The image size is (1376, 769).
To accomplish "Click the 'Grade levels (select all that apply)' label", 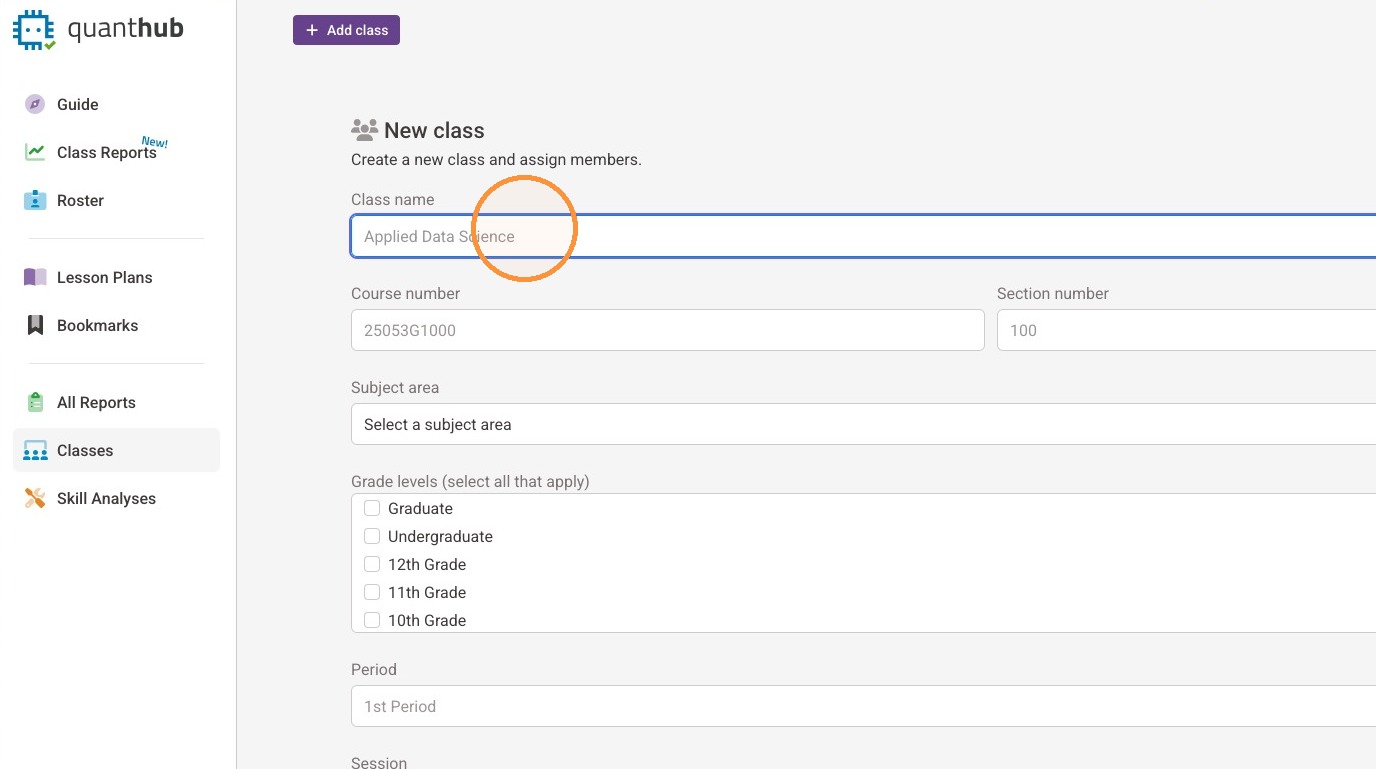I will (x=470, y=481).
